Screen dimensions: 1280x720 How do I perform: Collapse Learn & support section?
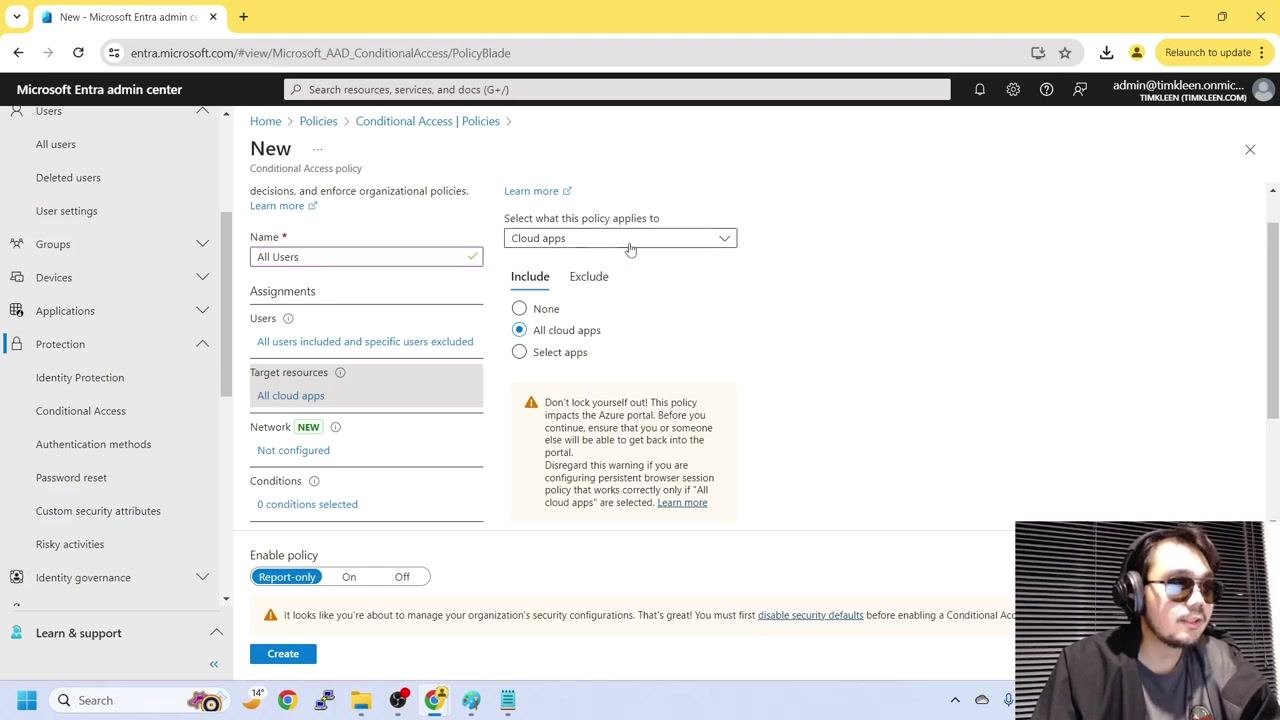[x=216, y=633]
